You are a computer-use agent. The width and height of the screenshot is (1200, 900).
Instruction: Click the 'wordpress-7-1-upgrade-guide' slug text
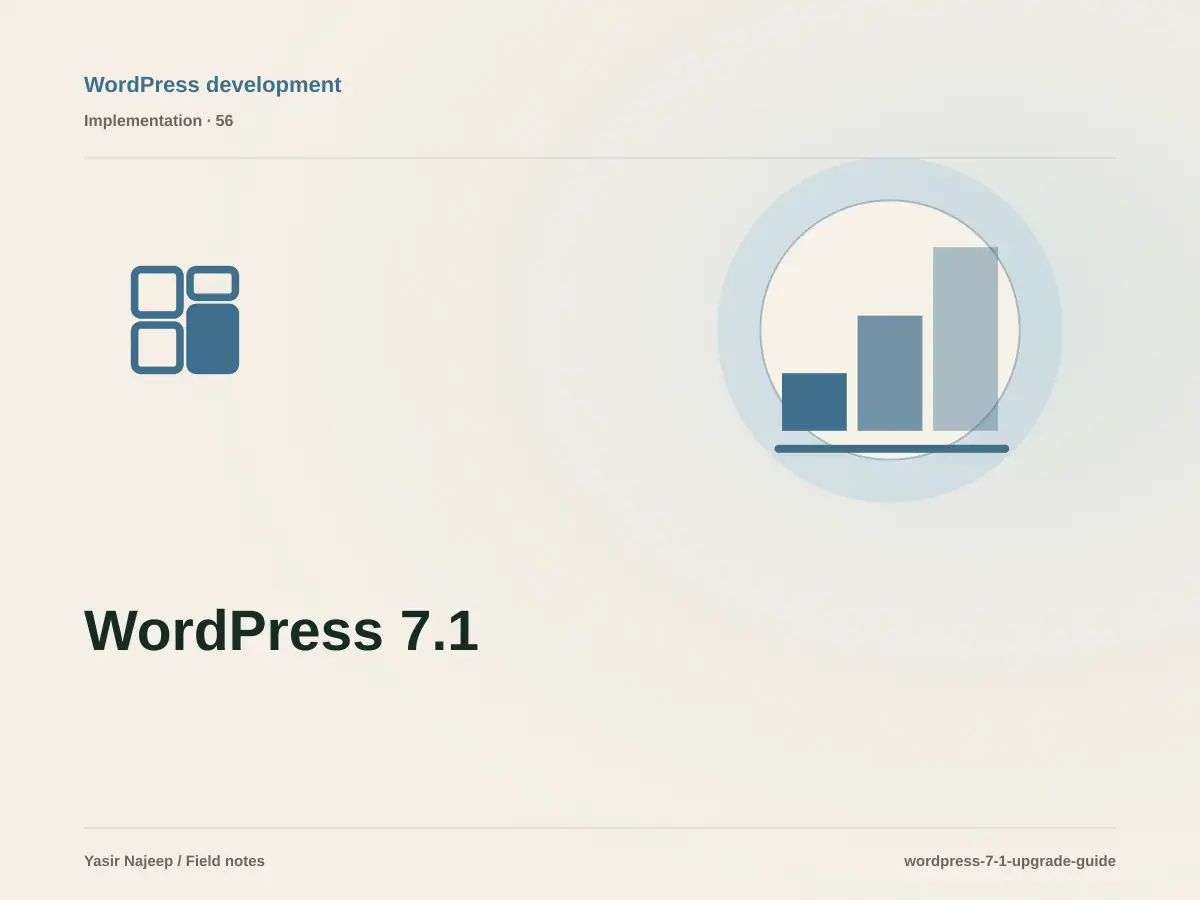click(1010, 861)
